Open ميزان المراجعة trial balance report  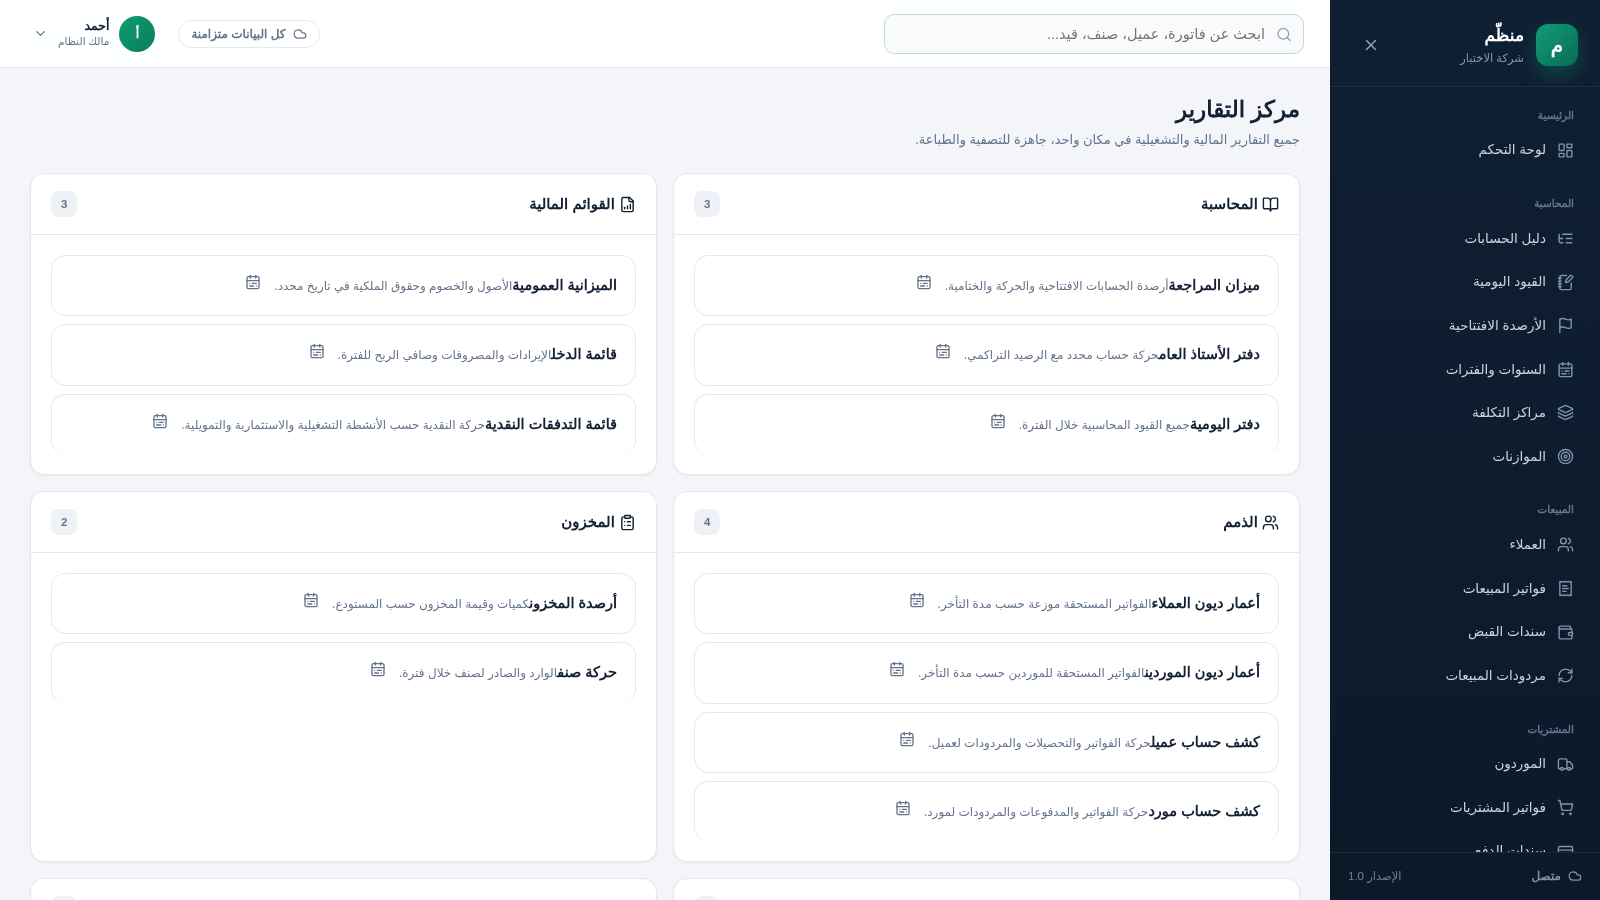coord(986,285)
